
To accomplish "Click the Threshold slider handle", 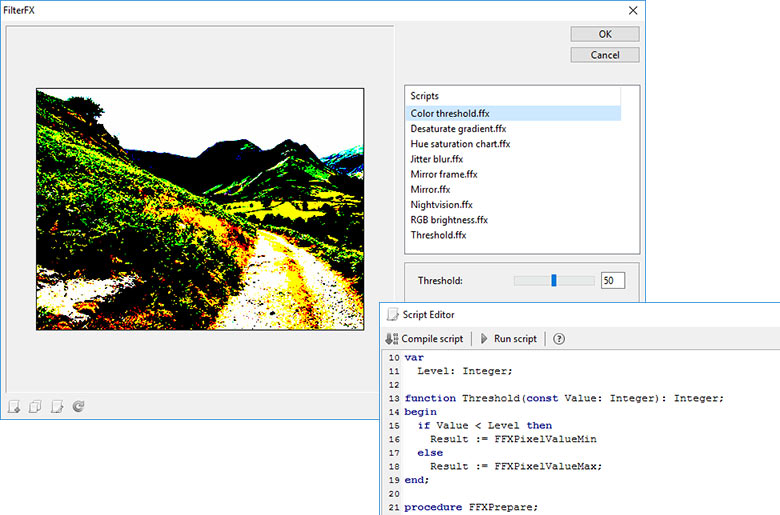I will point(554,281).
